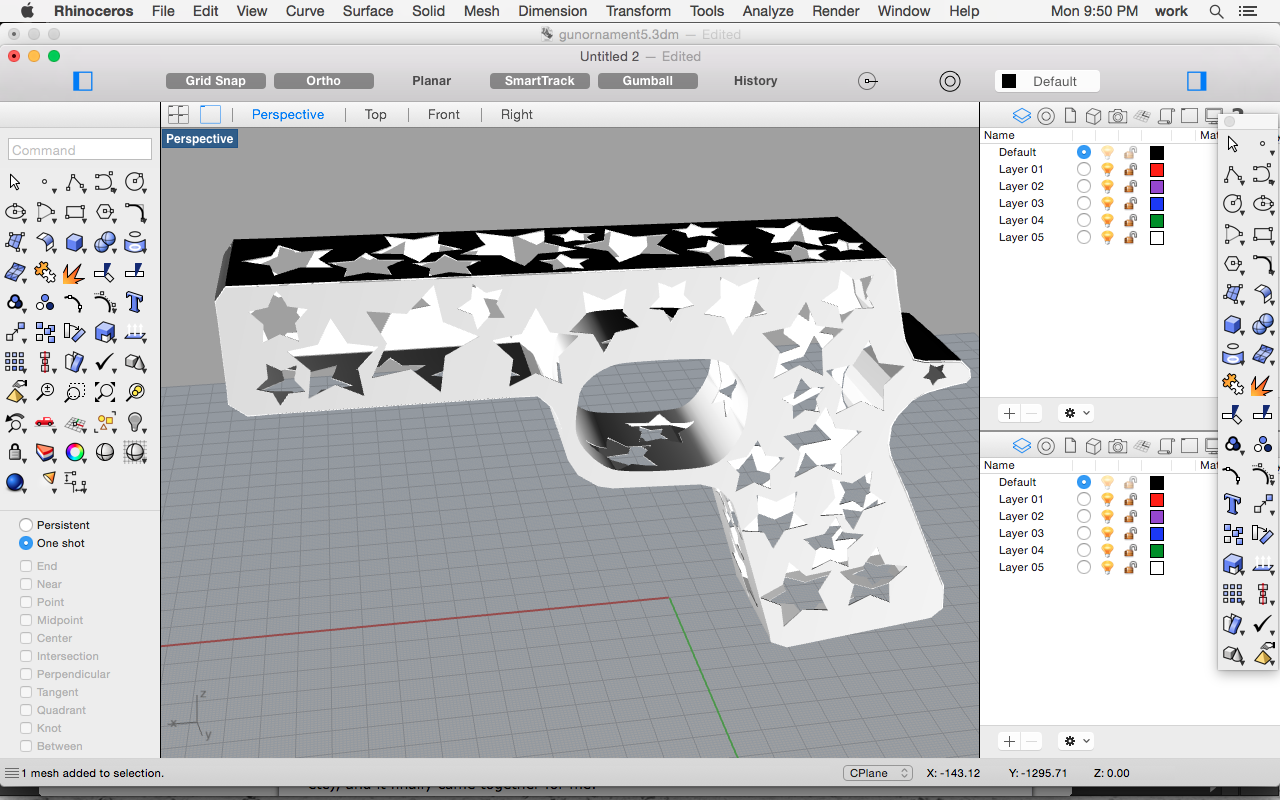Enable the End object snap checkbox
This screenshot has width=1280, height=800.
(x=26, y=566)
